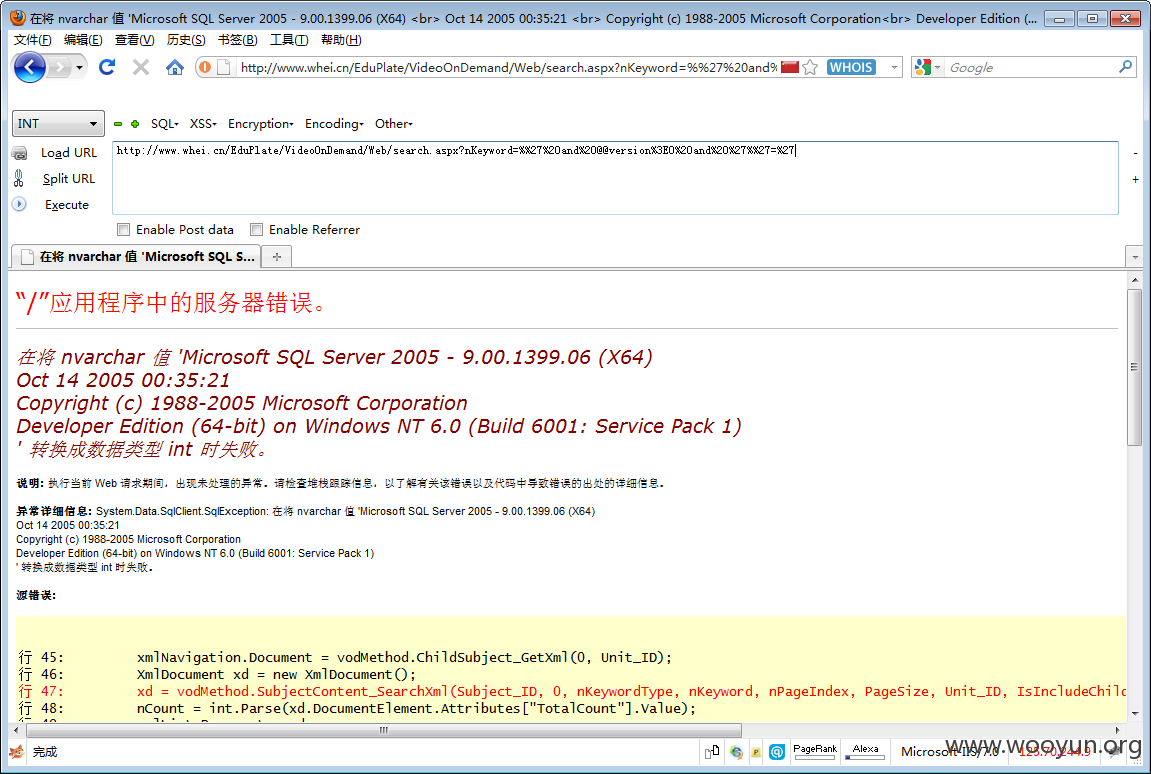The height and width of the screenshot is (774, 1151).
Task: Click the vertical scrollbar down arrow
Action: pos(1134,713)
